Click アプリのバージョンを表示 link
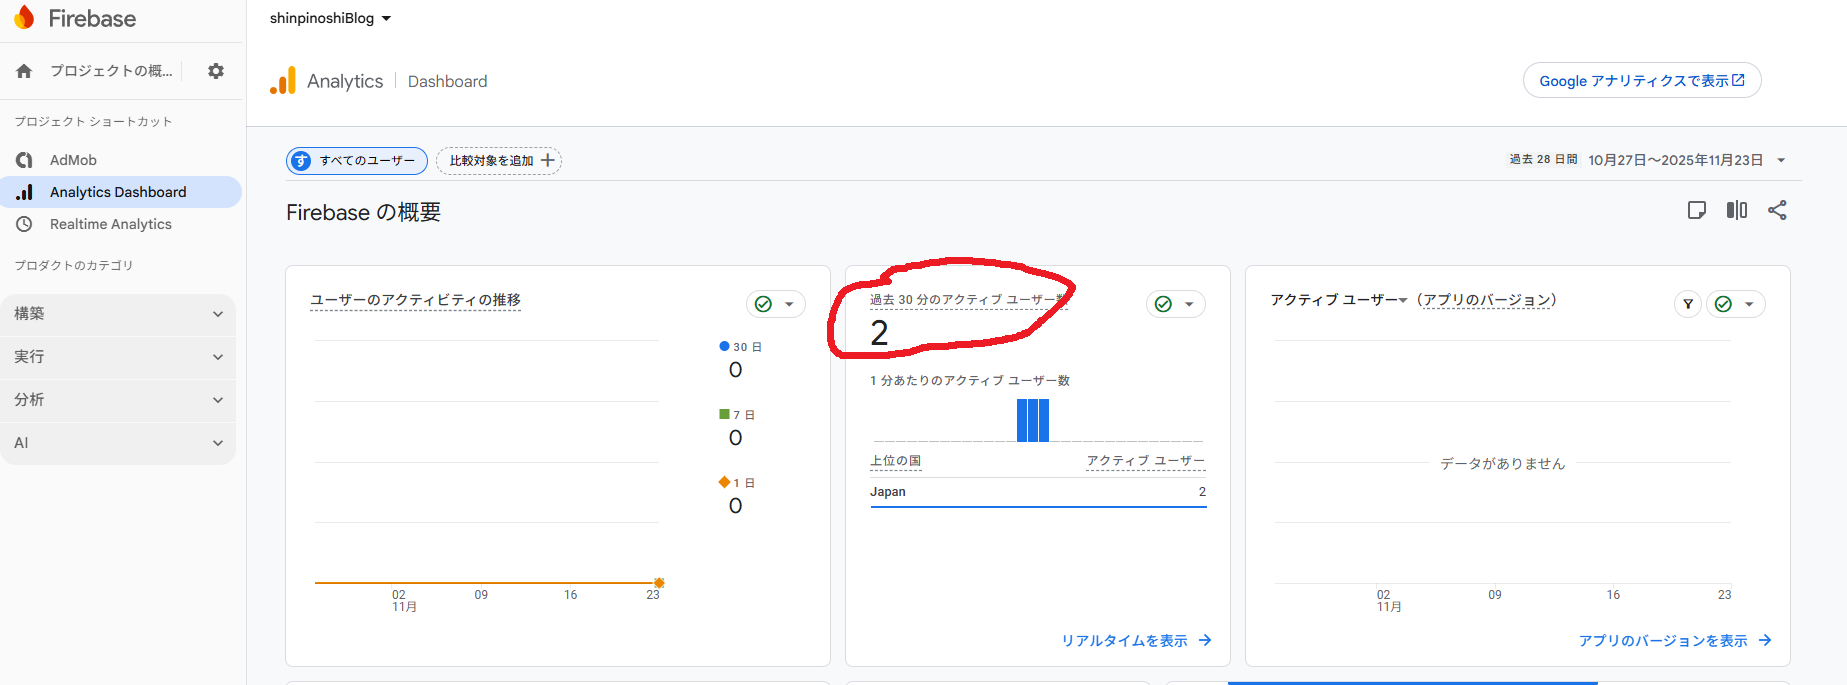Screen dimensions: 1847x685 (x=1663, y=640)
